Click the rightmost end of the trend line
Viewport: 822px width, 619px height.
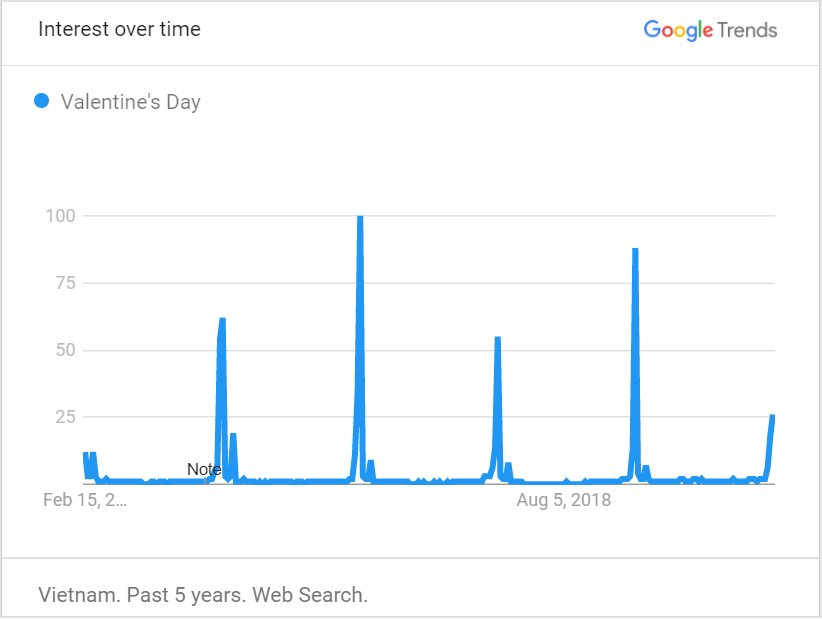pos(773,417)
